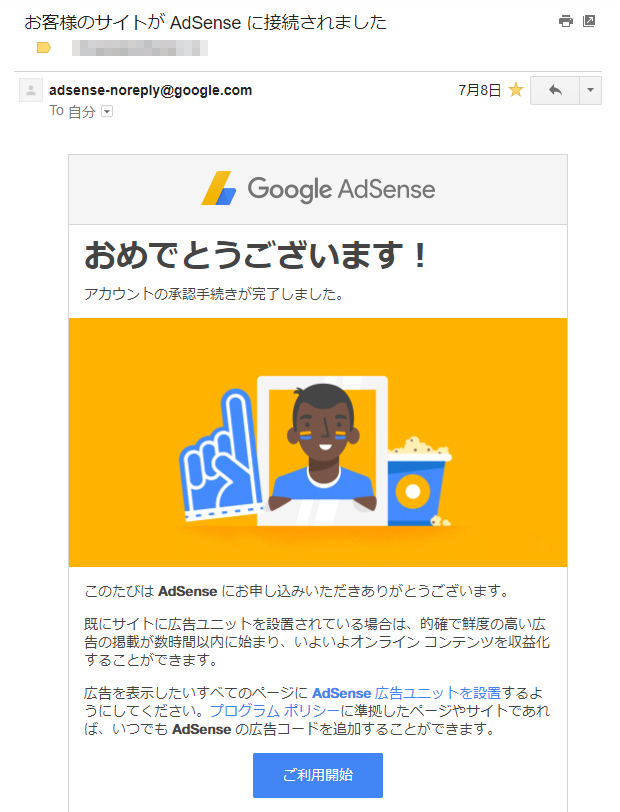Click sender adsense-noreply@google.com
Image resolution: width=620 pixels, height=812 pixels.
pyautogui.click(x=151, y=90)
